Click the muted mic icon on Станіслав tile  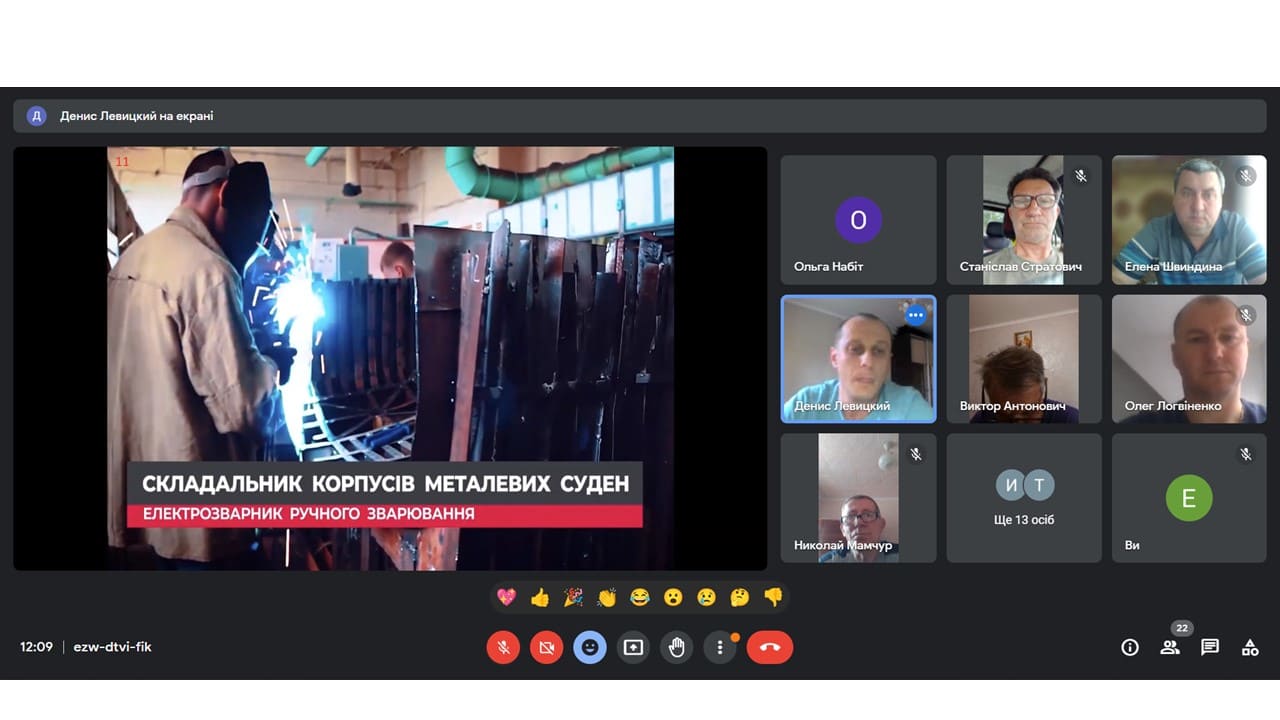(x=1081, y=176)
